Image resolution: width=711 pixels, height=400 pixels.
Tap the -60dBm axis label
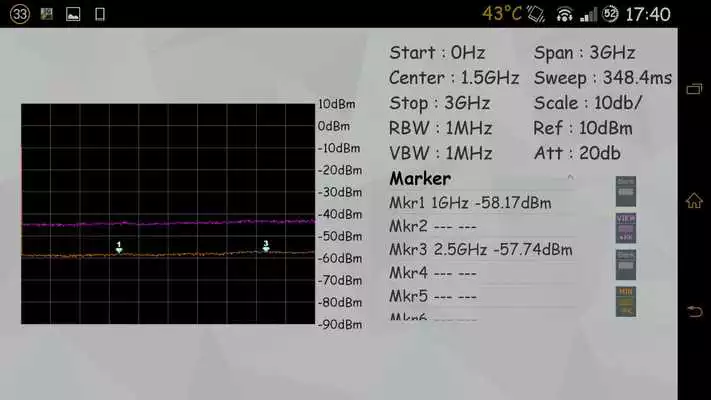pos(340,259)
